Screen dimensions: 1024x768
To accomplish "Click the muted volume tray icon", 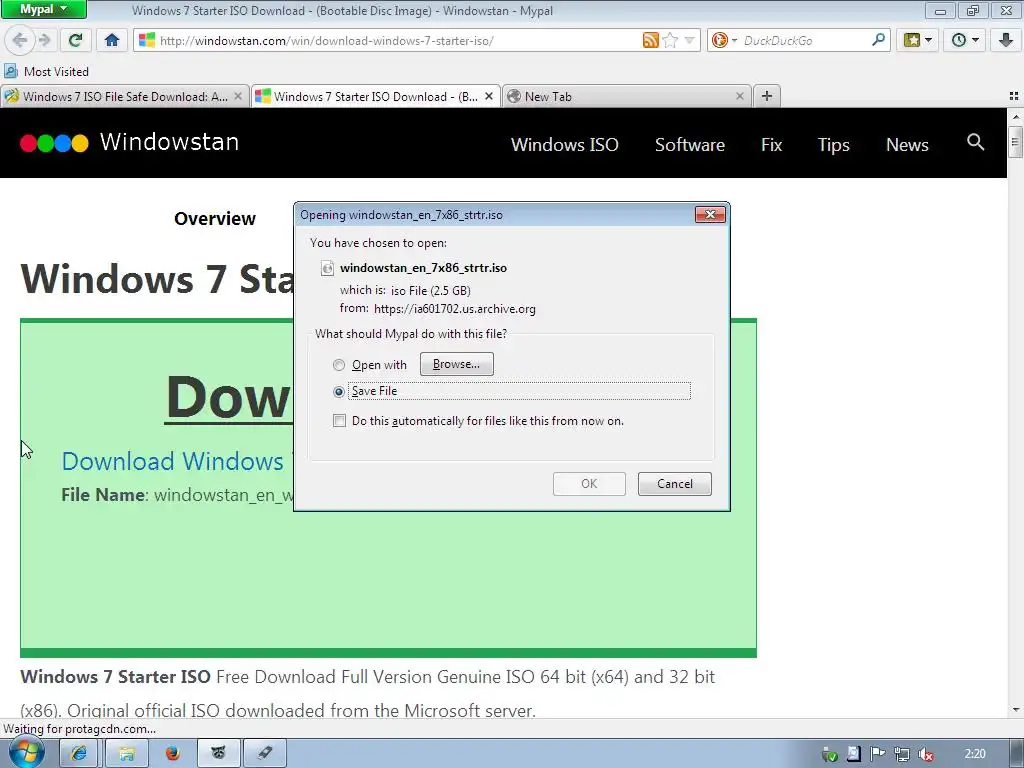I will point(925,754).
